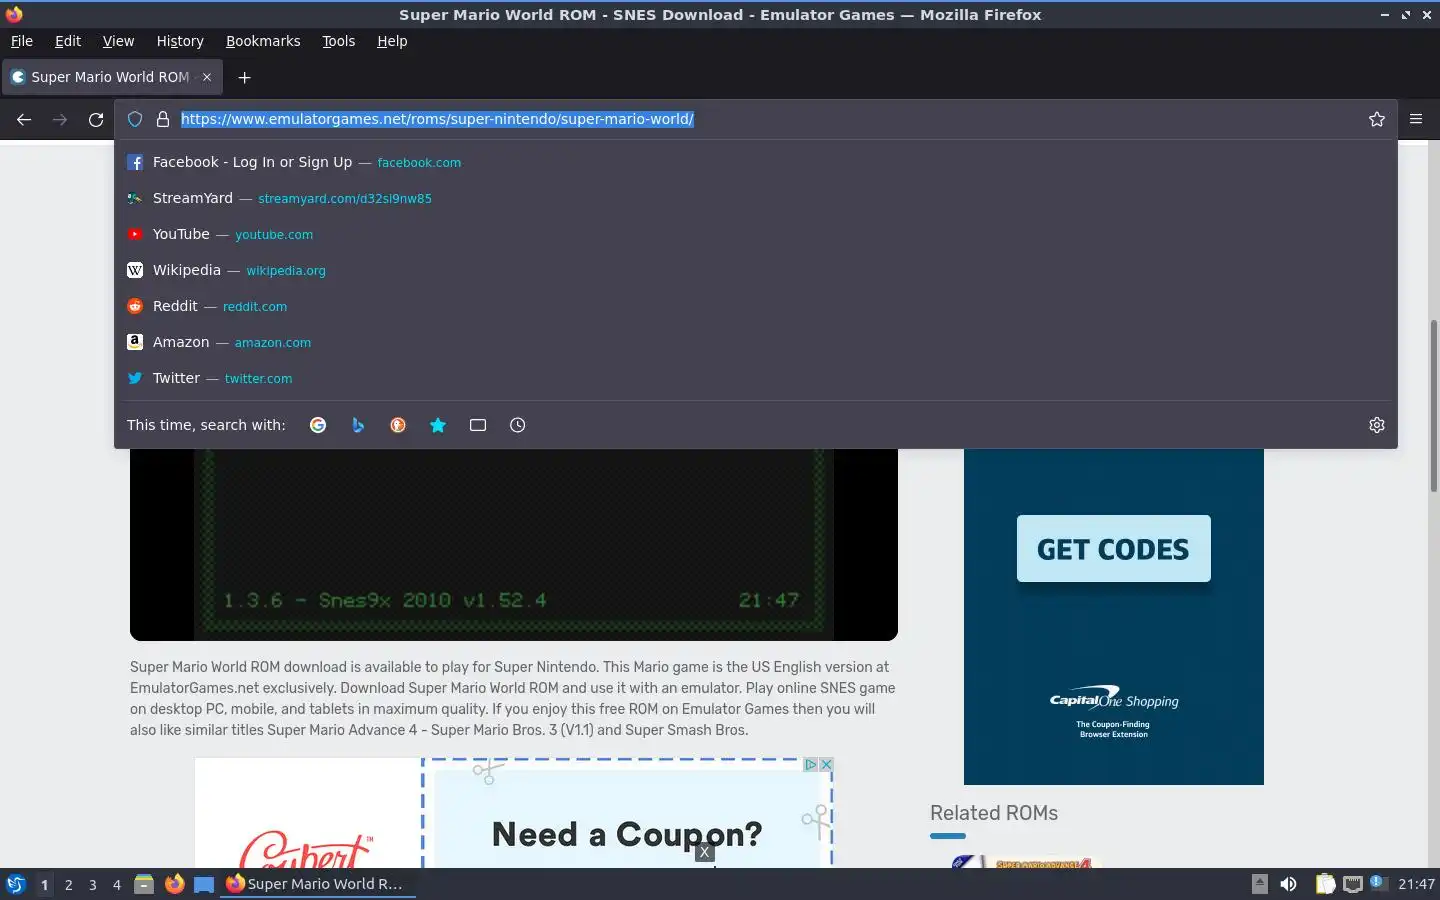
Task: Switch to workspace 1
Action: point(44,884)
